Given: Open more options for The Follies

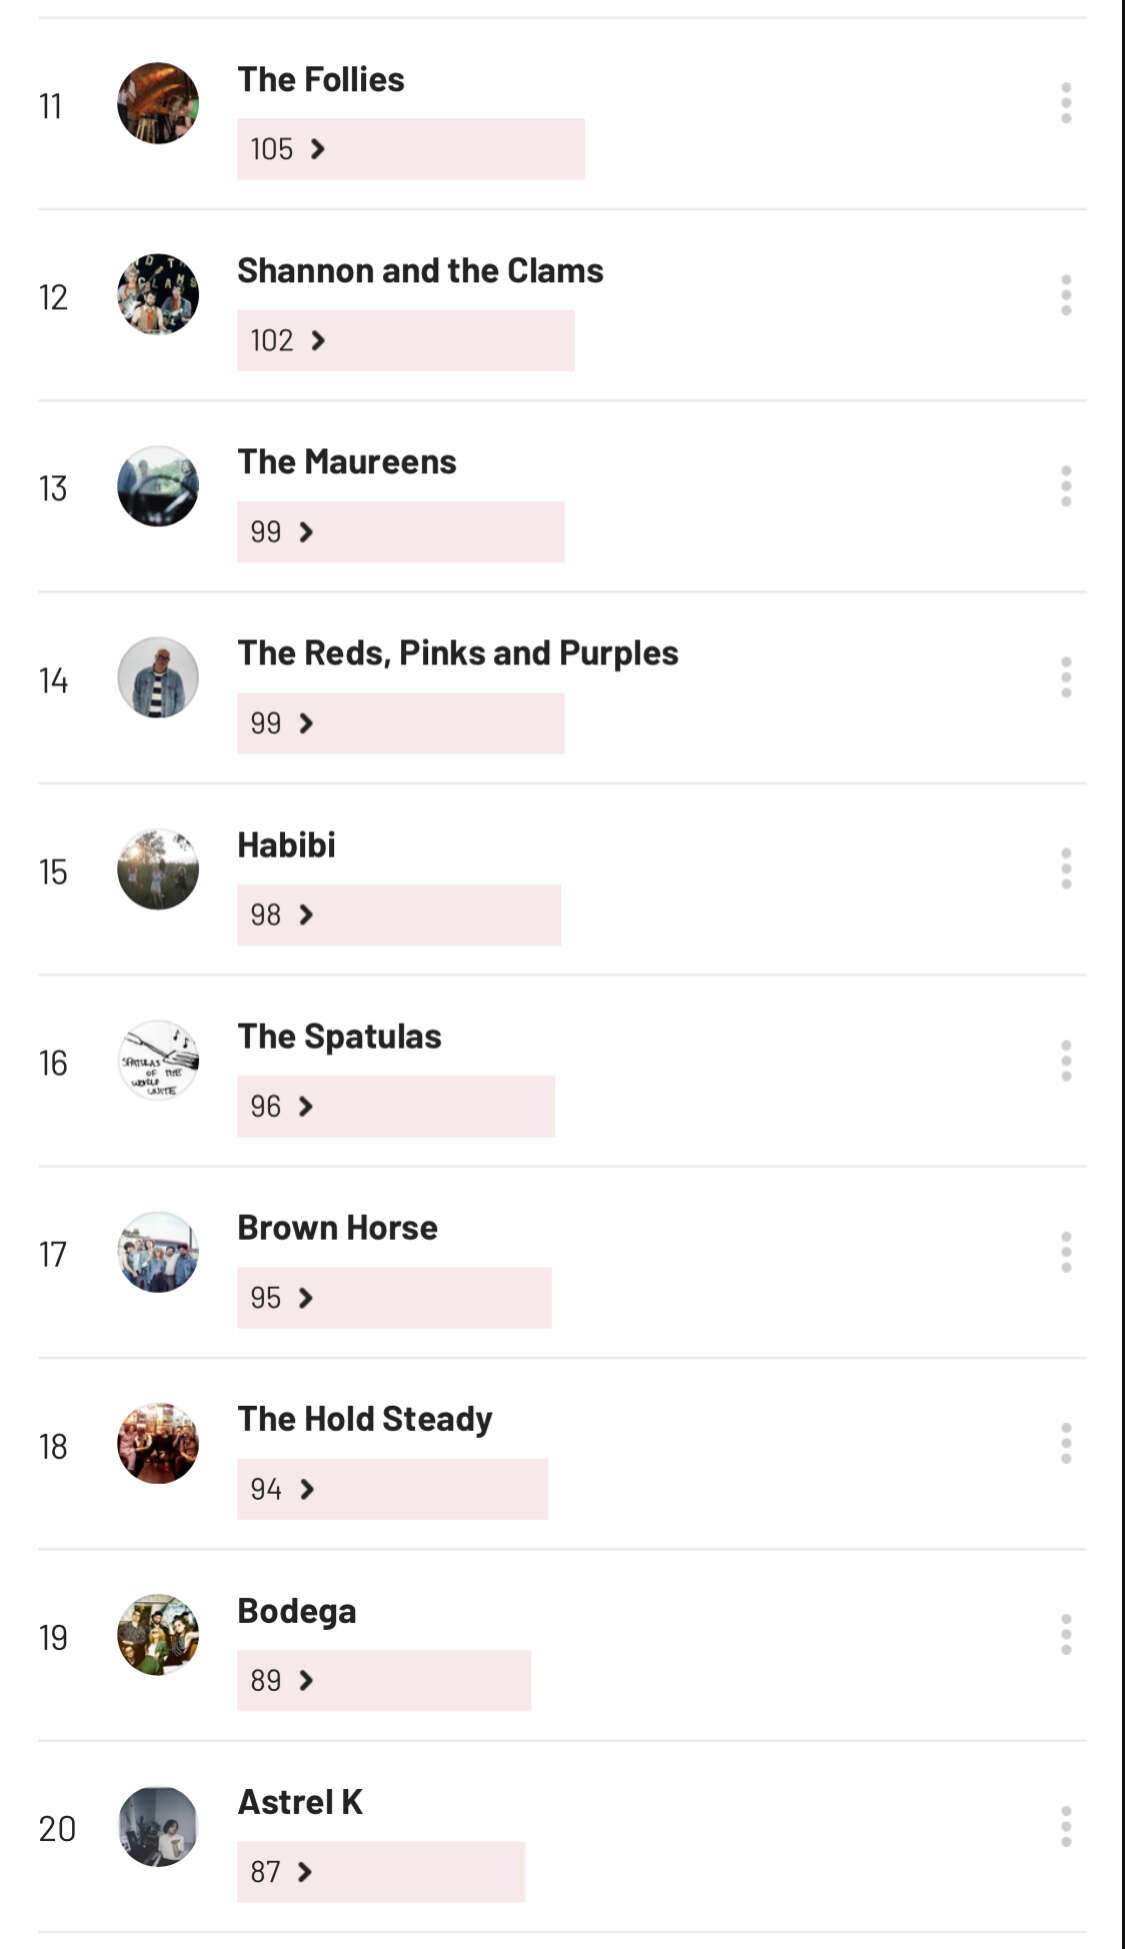Looking at the screenshot, I should (1066, 103).
